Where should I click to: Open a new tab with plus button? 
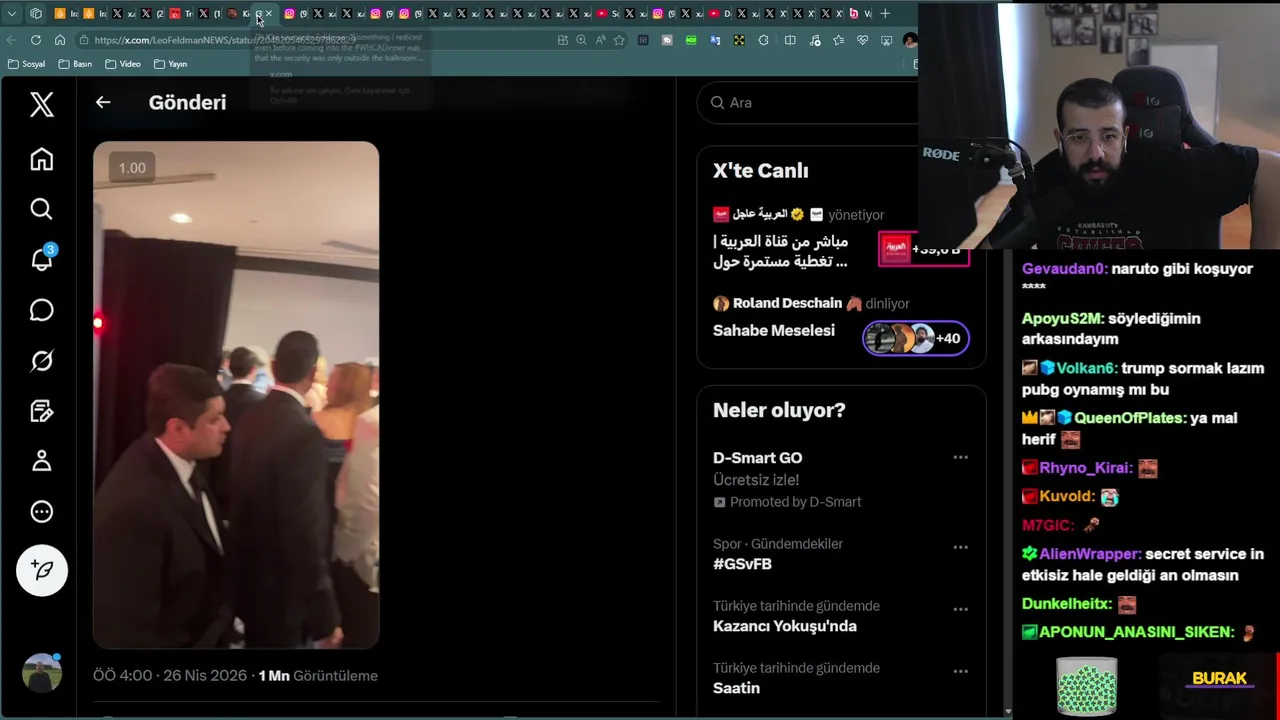click(885, 13)
